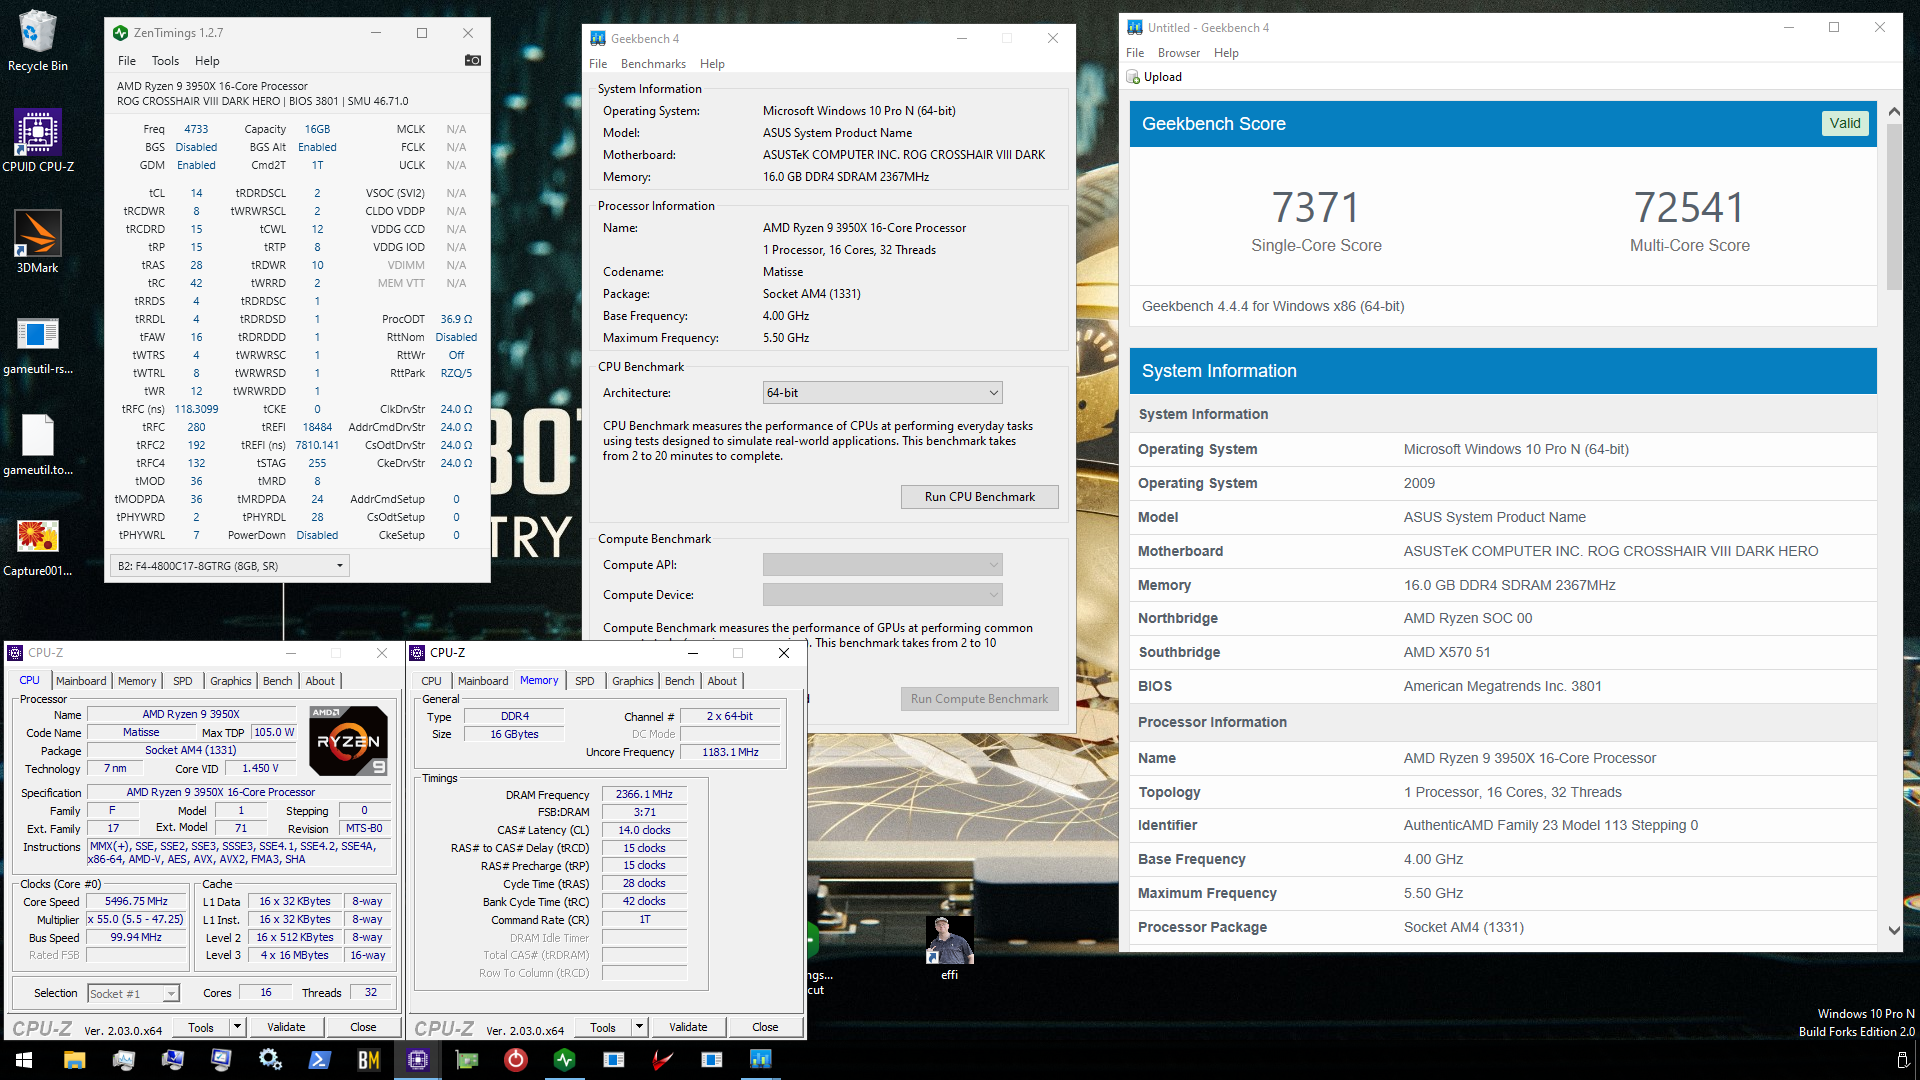Image resolution: width=1920 pixels, height=1080 pixels.
Task: Select the effi desktop thumbnail
Action: tap(949, 947)
